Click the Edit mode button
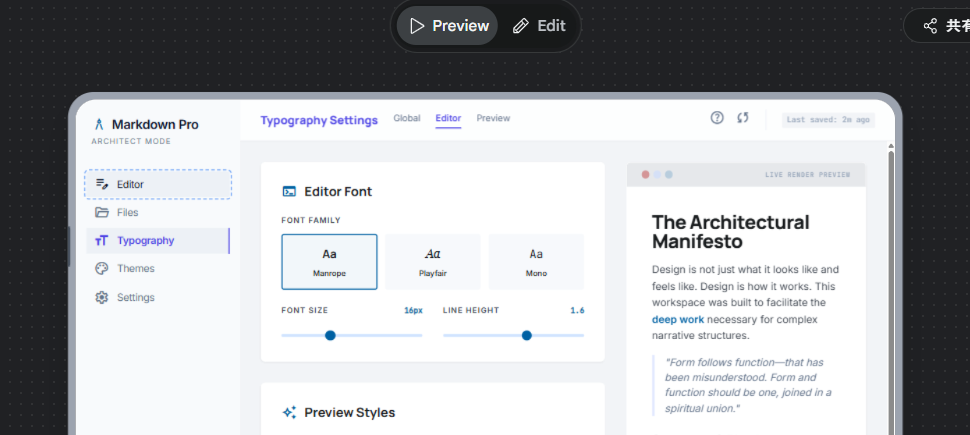Viewport: 970px width, 435px height. click(539, 26)
